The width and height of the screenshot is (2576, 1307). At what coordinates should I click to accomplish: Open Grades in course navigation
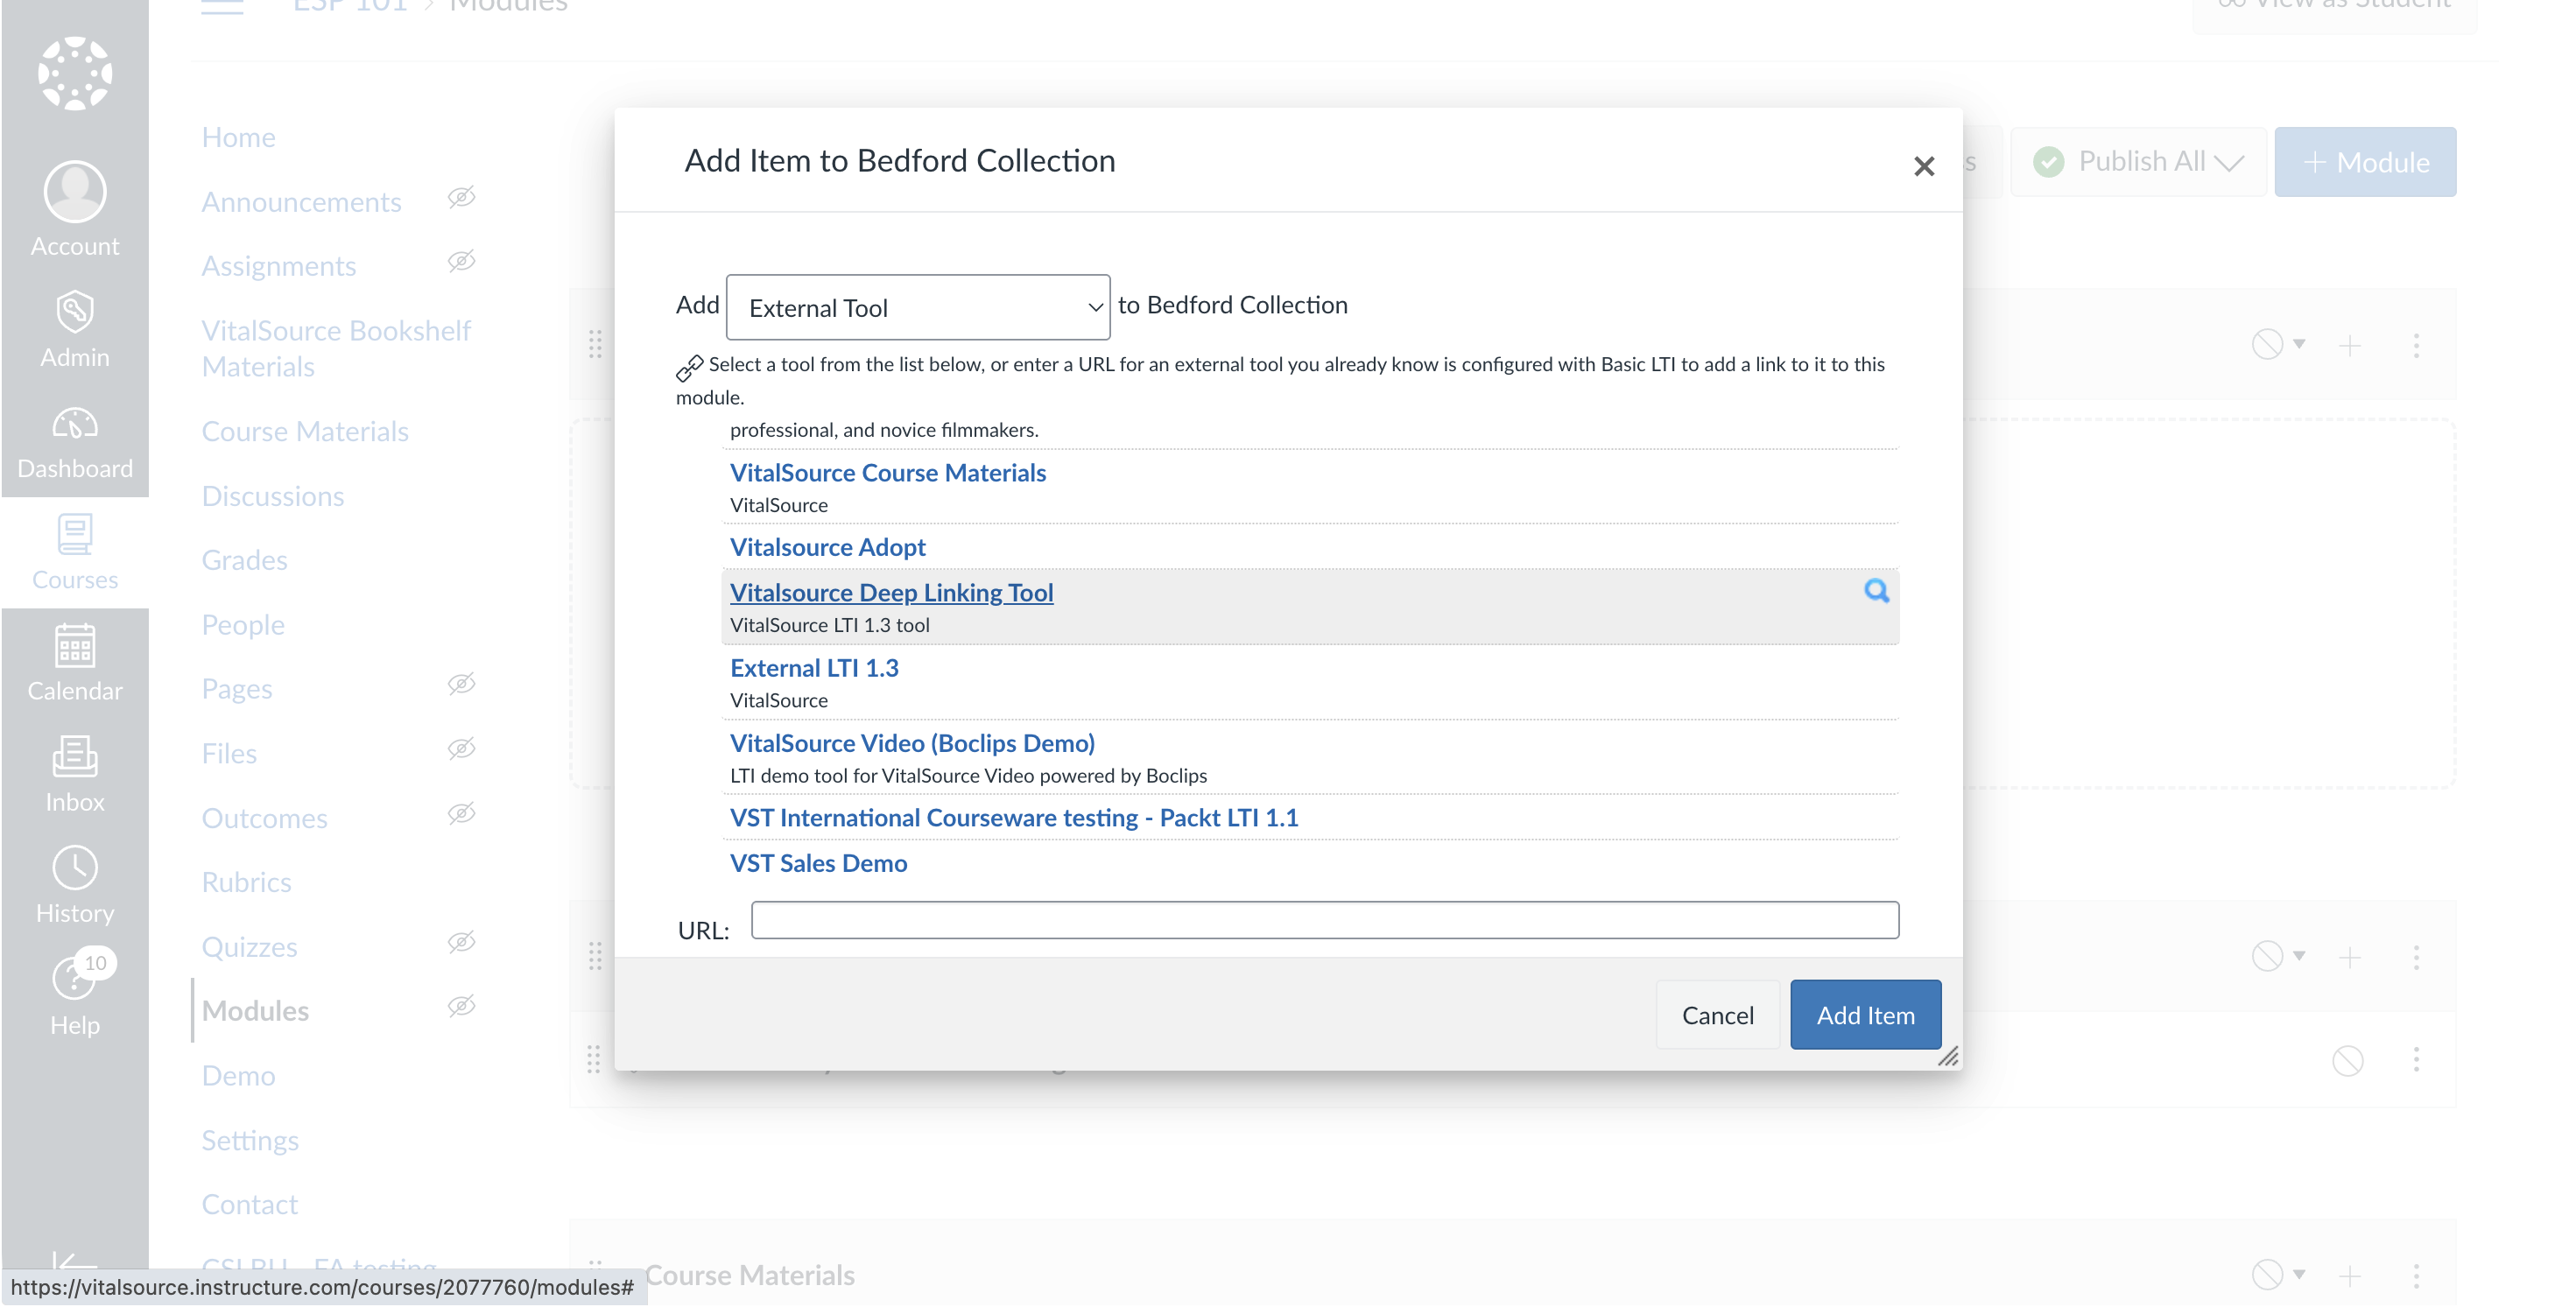[x=245, y=560]
